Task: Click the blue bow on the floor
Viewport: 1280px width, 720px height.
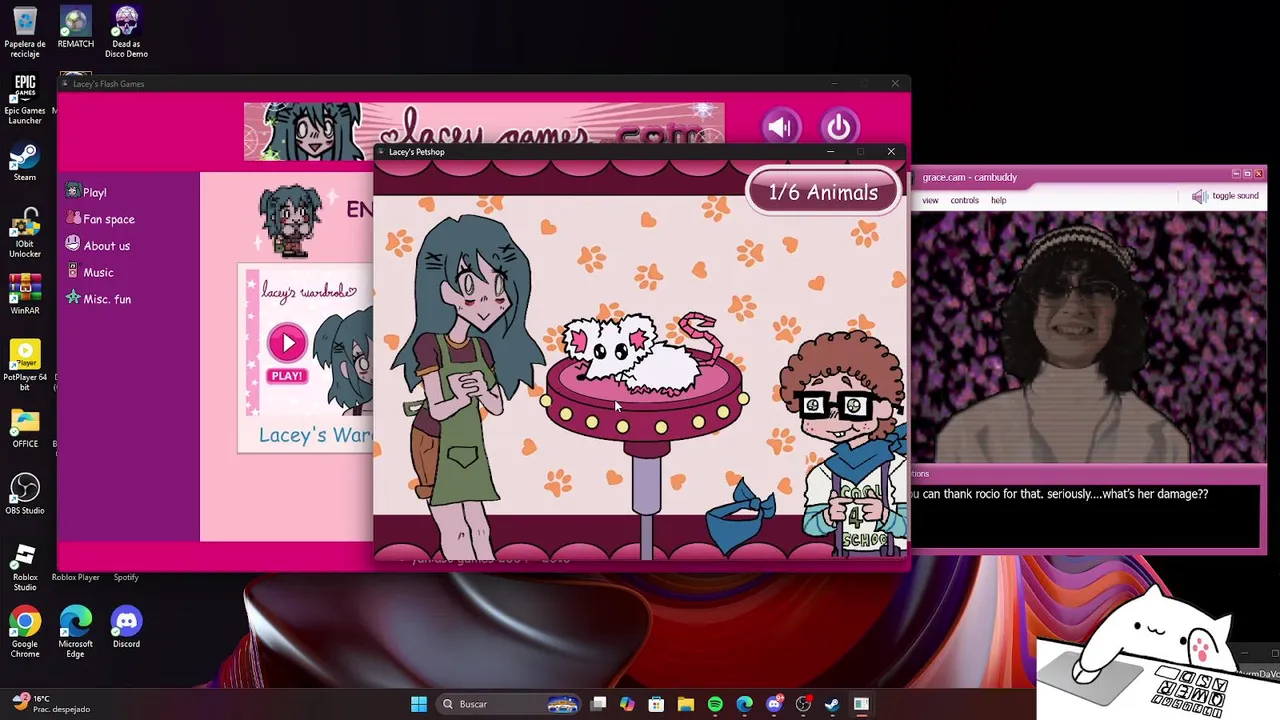Action: click(x=741, y=518)
